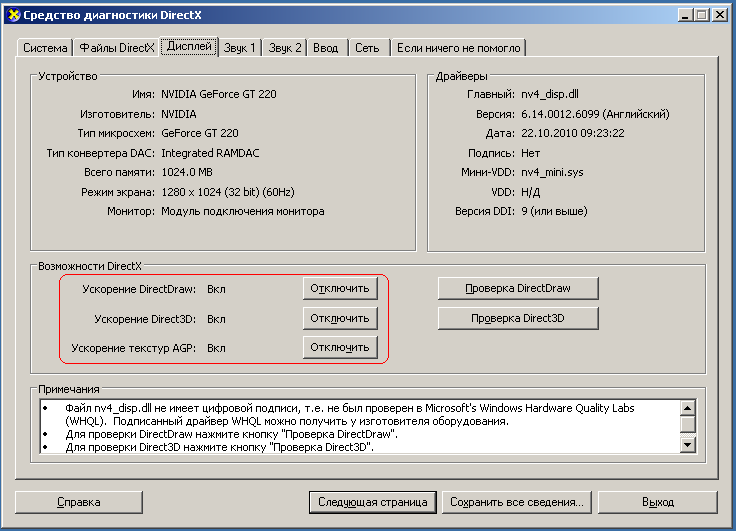Viewport: 736px width, 531px height.
Task: Exit using the Выход button
Action: 658,502
